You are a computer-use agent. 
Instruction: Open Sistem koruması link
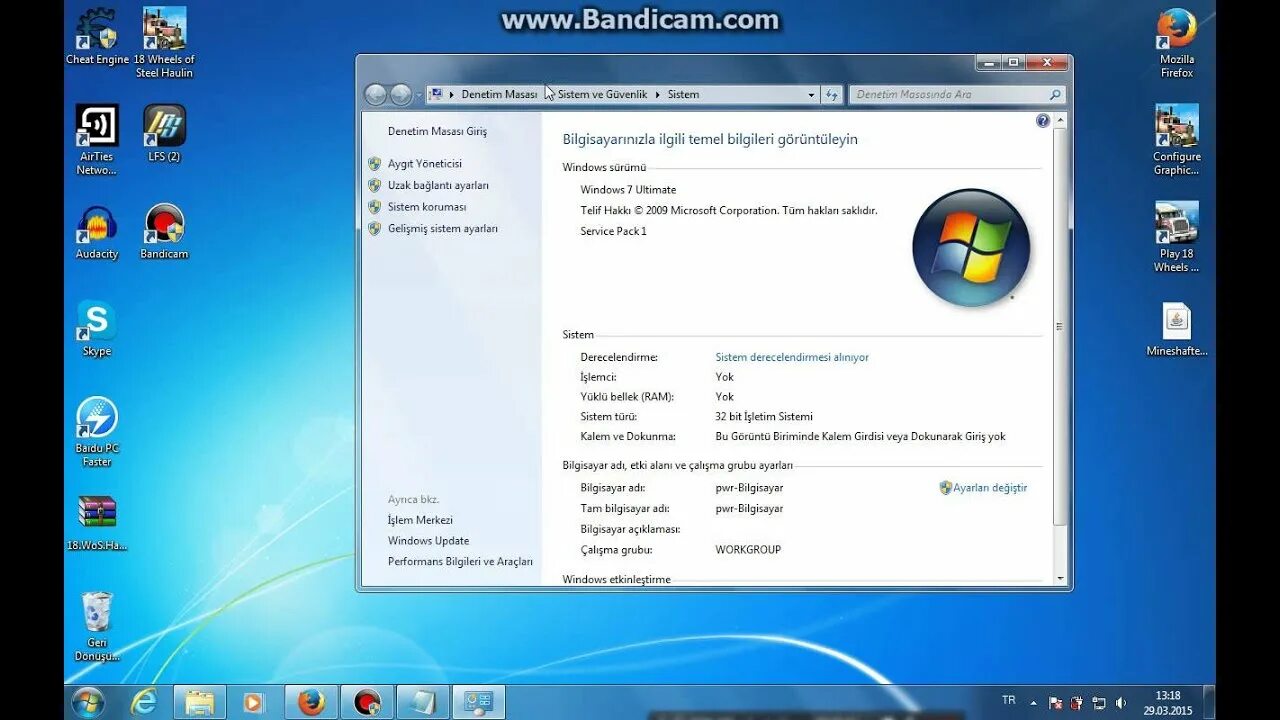(427, 207)
